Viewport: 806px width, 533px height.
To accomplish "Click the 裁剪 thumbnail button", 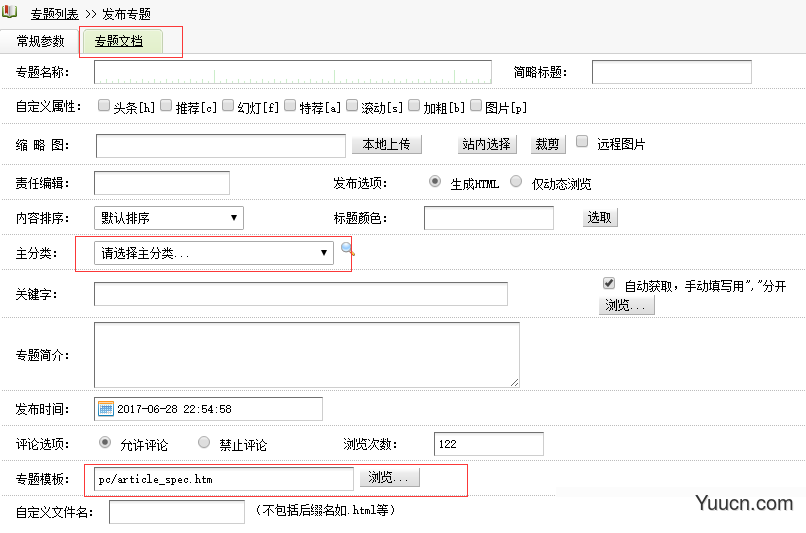I will coord(547,144).
